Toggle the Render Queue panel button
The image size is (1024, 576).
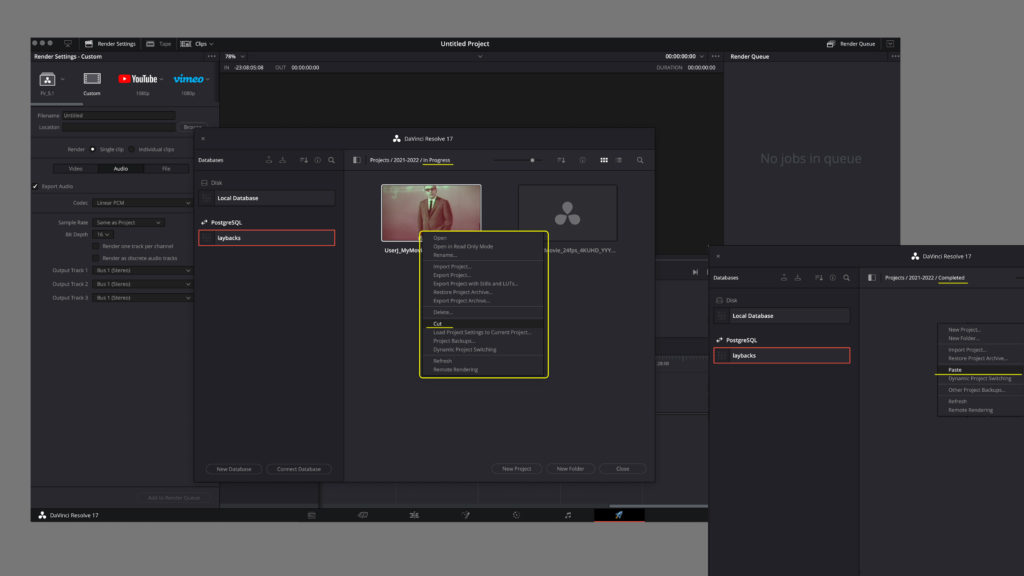tap(851, 44)
